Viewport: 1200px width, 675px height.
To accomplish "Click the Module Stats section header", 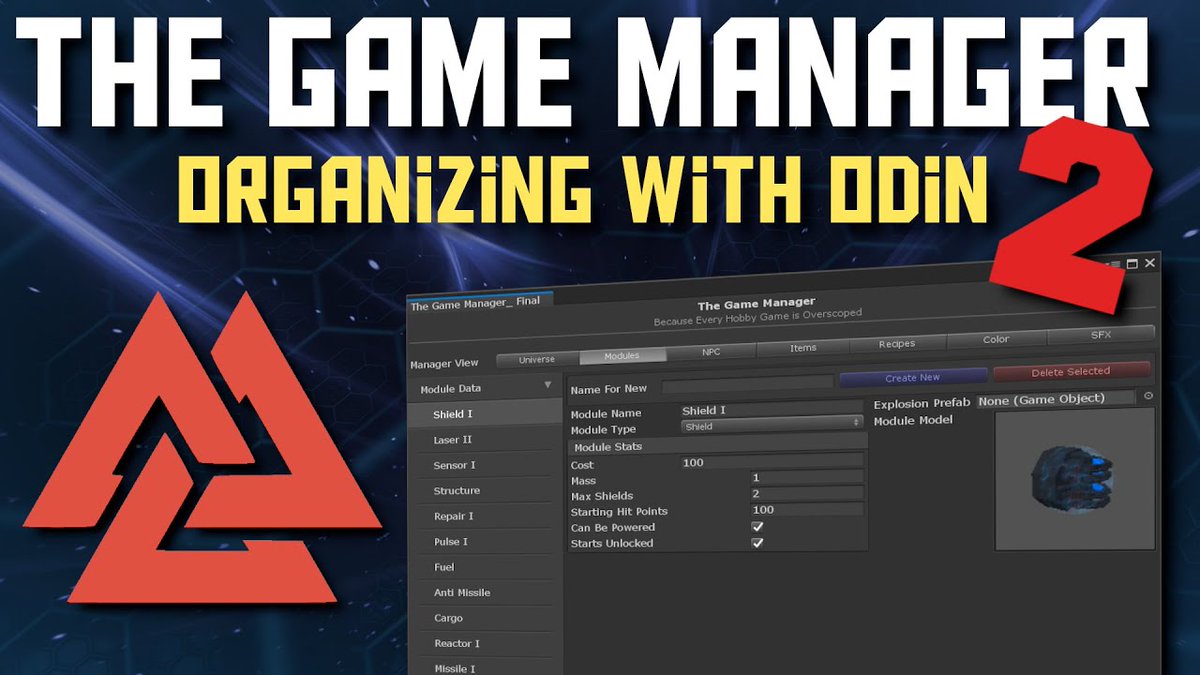I will 717,446.
